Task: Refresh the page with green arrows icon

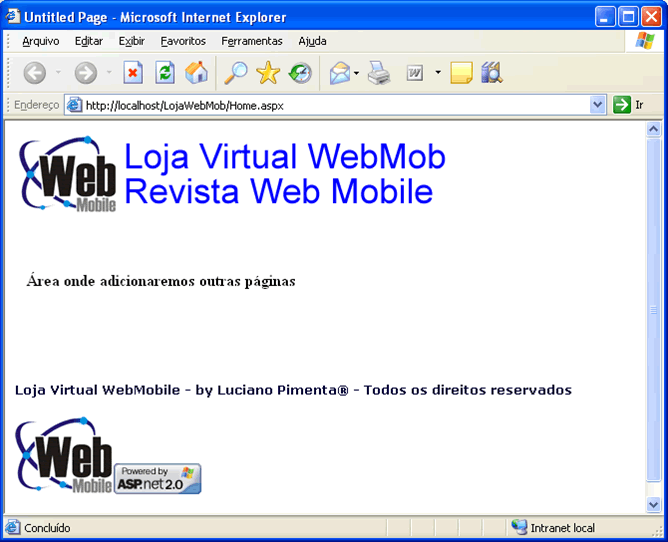Action: coord(165,73)
